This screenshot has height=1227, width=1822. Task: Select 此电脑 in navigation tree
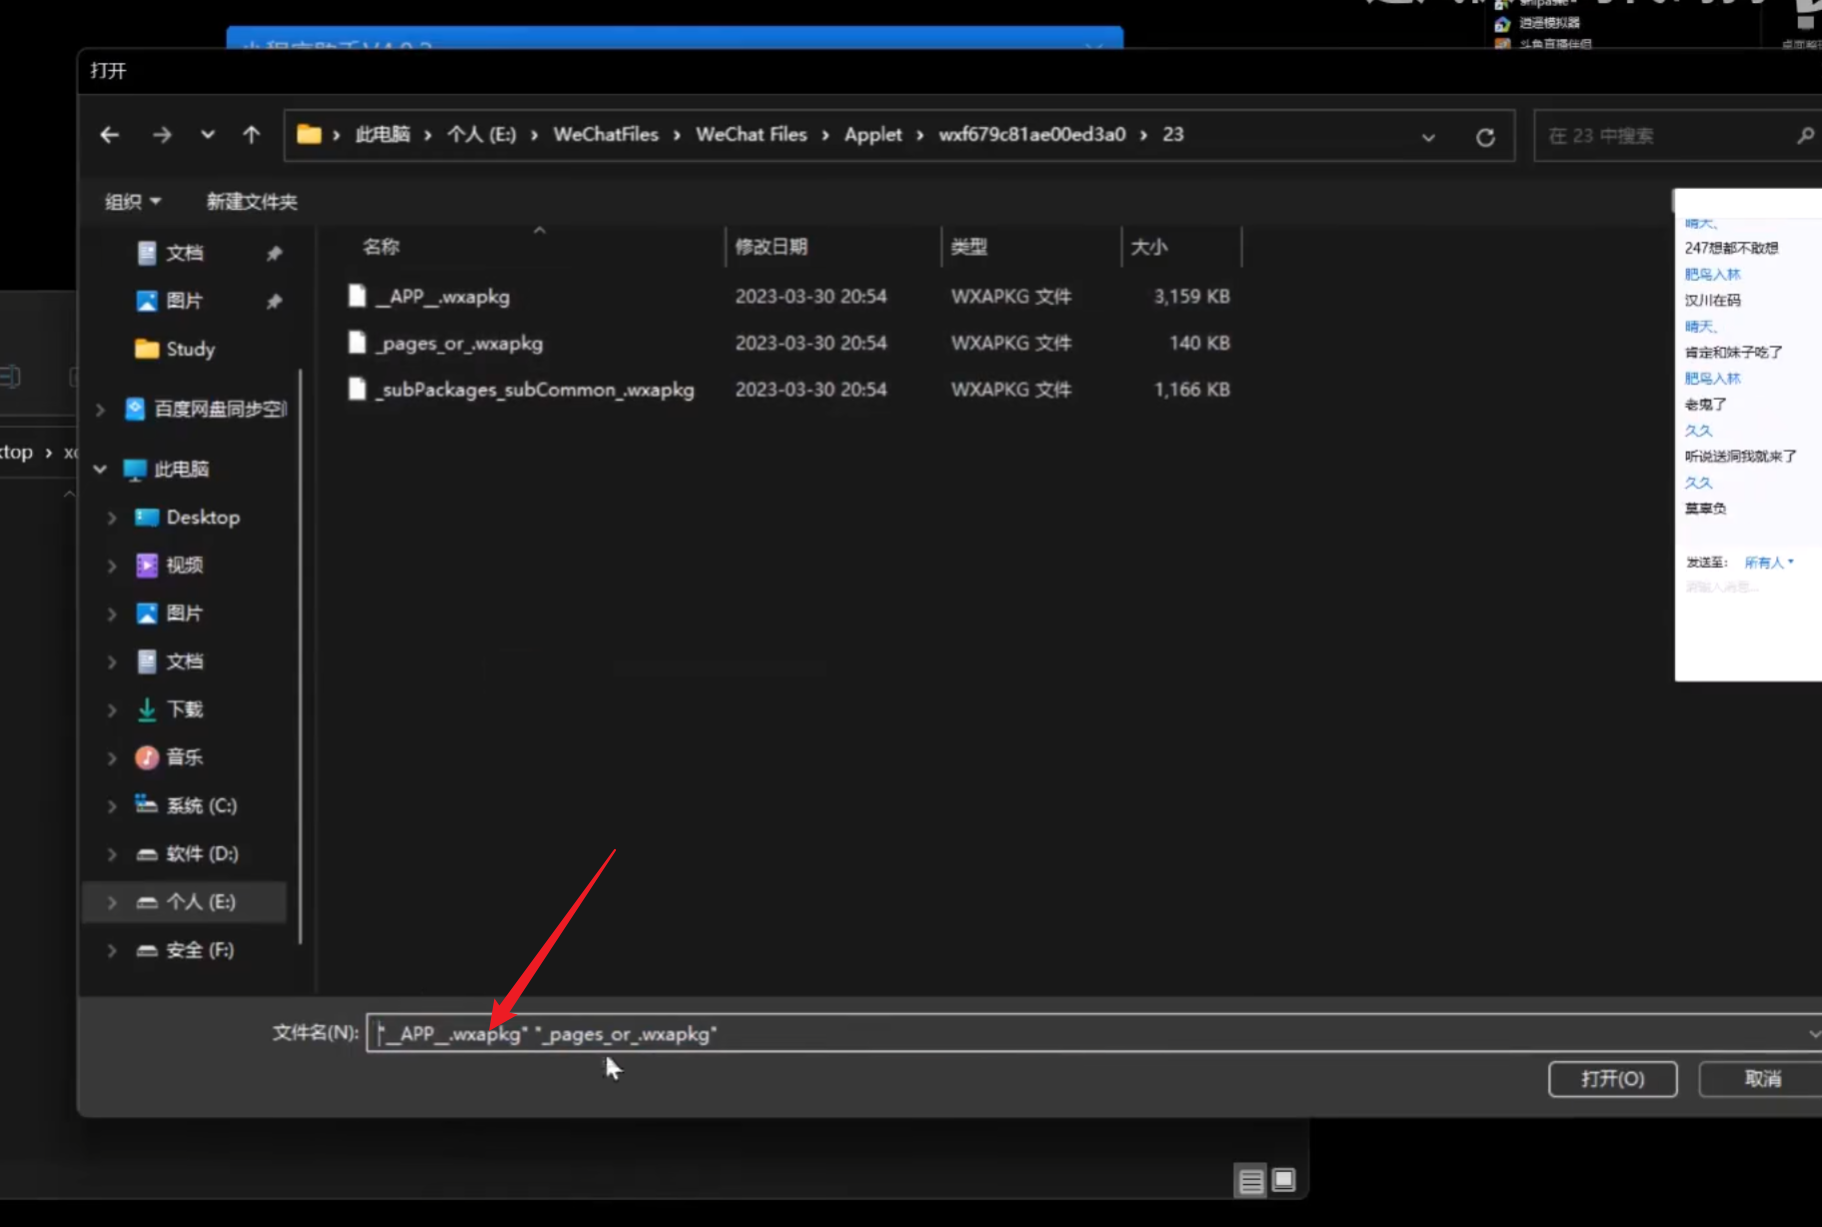click(181, 469)
